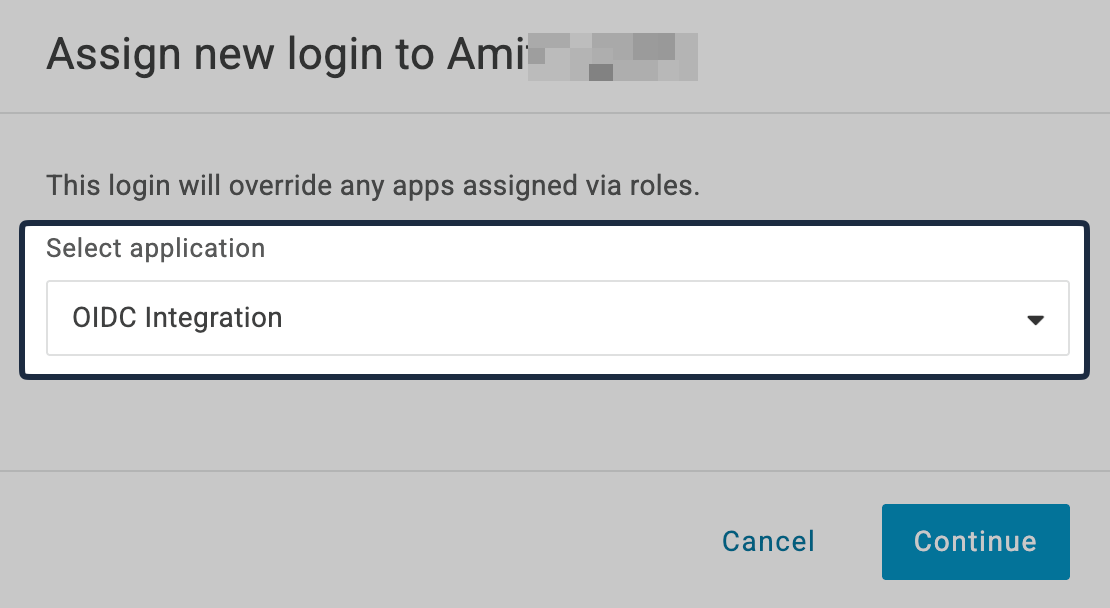The width and height of the screenshot is (1110, 608).
Task: Open application choices via the chevron
Action: (x=1037, y=318)
